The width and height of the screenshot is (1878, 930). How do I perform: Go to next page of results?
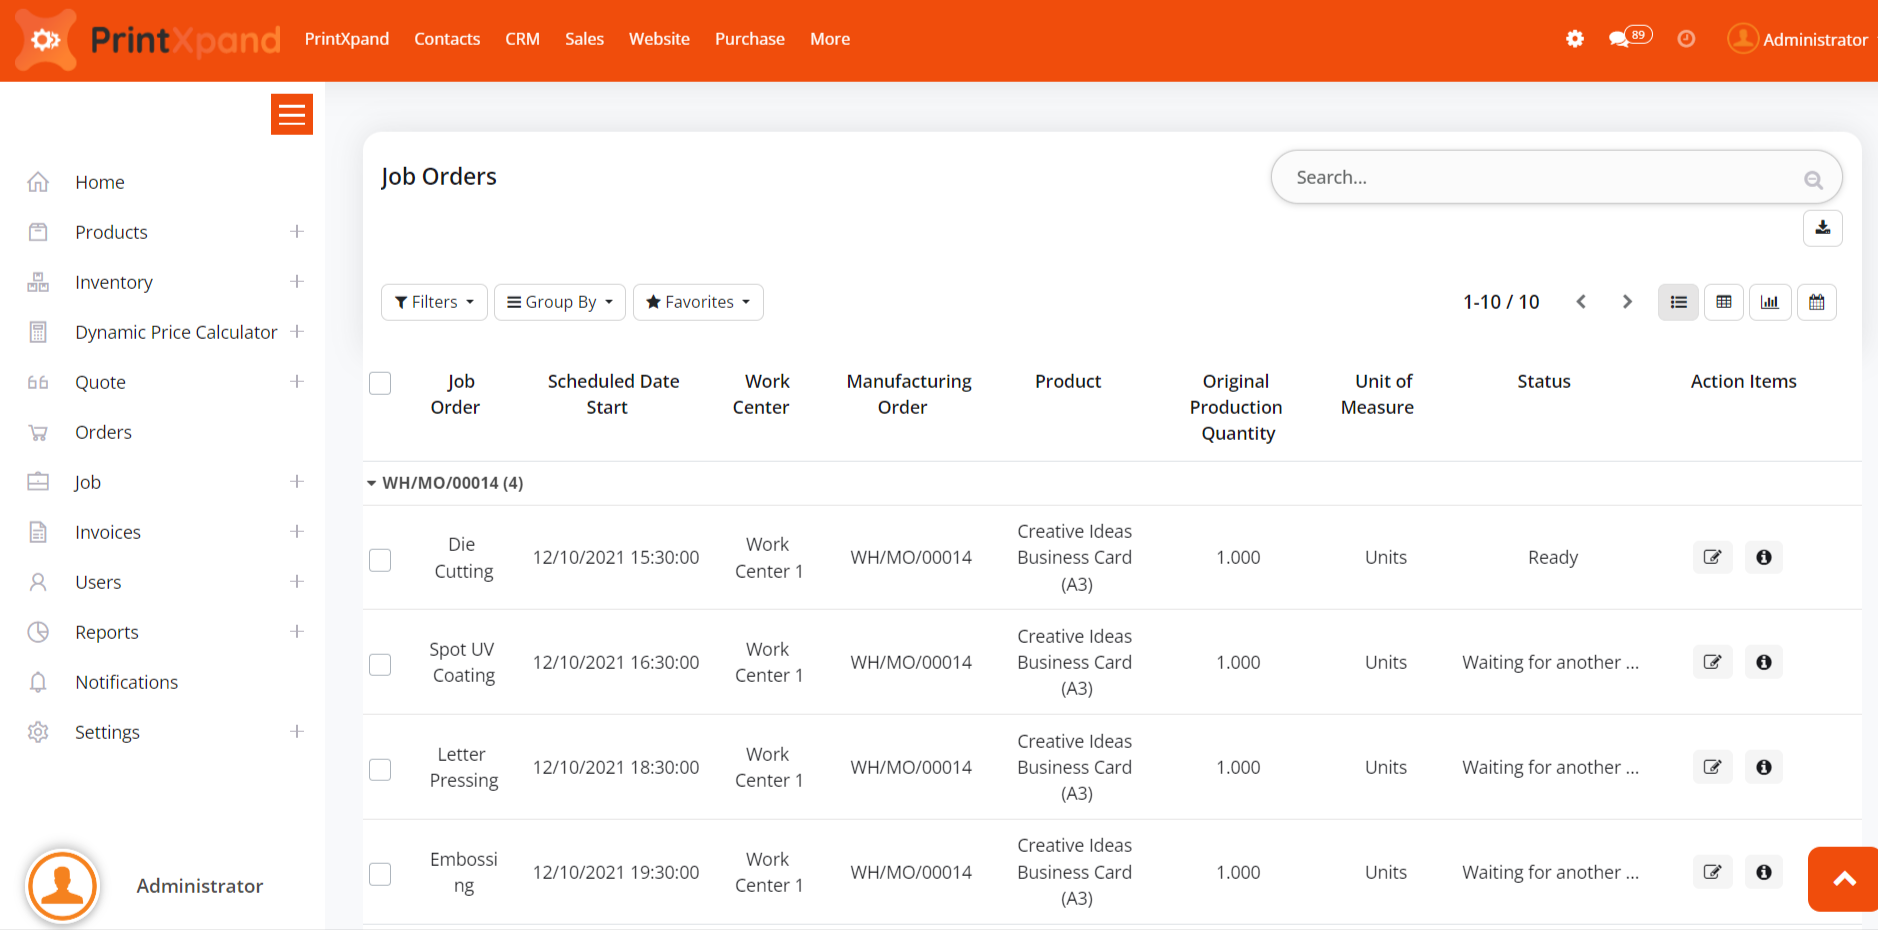(x=1627, y=302)
